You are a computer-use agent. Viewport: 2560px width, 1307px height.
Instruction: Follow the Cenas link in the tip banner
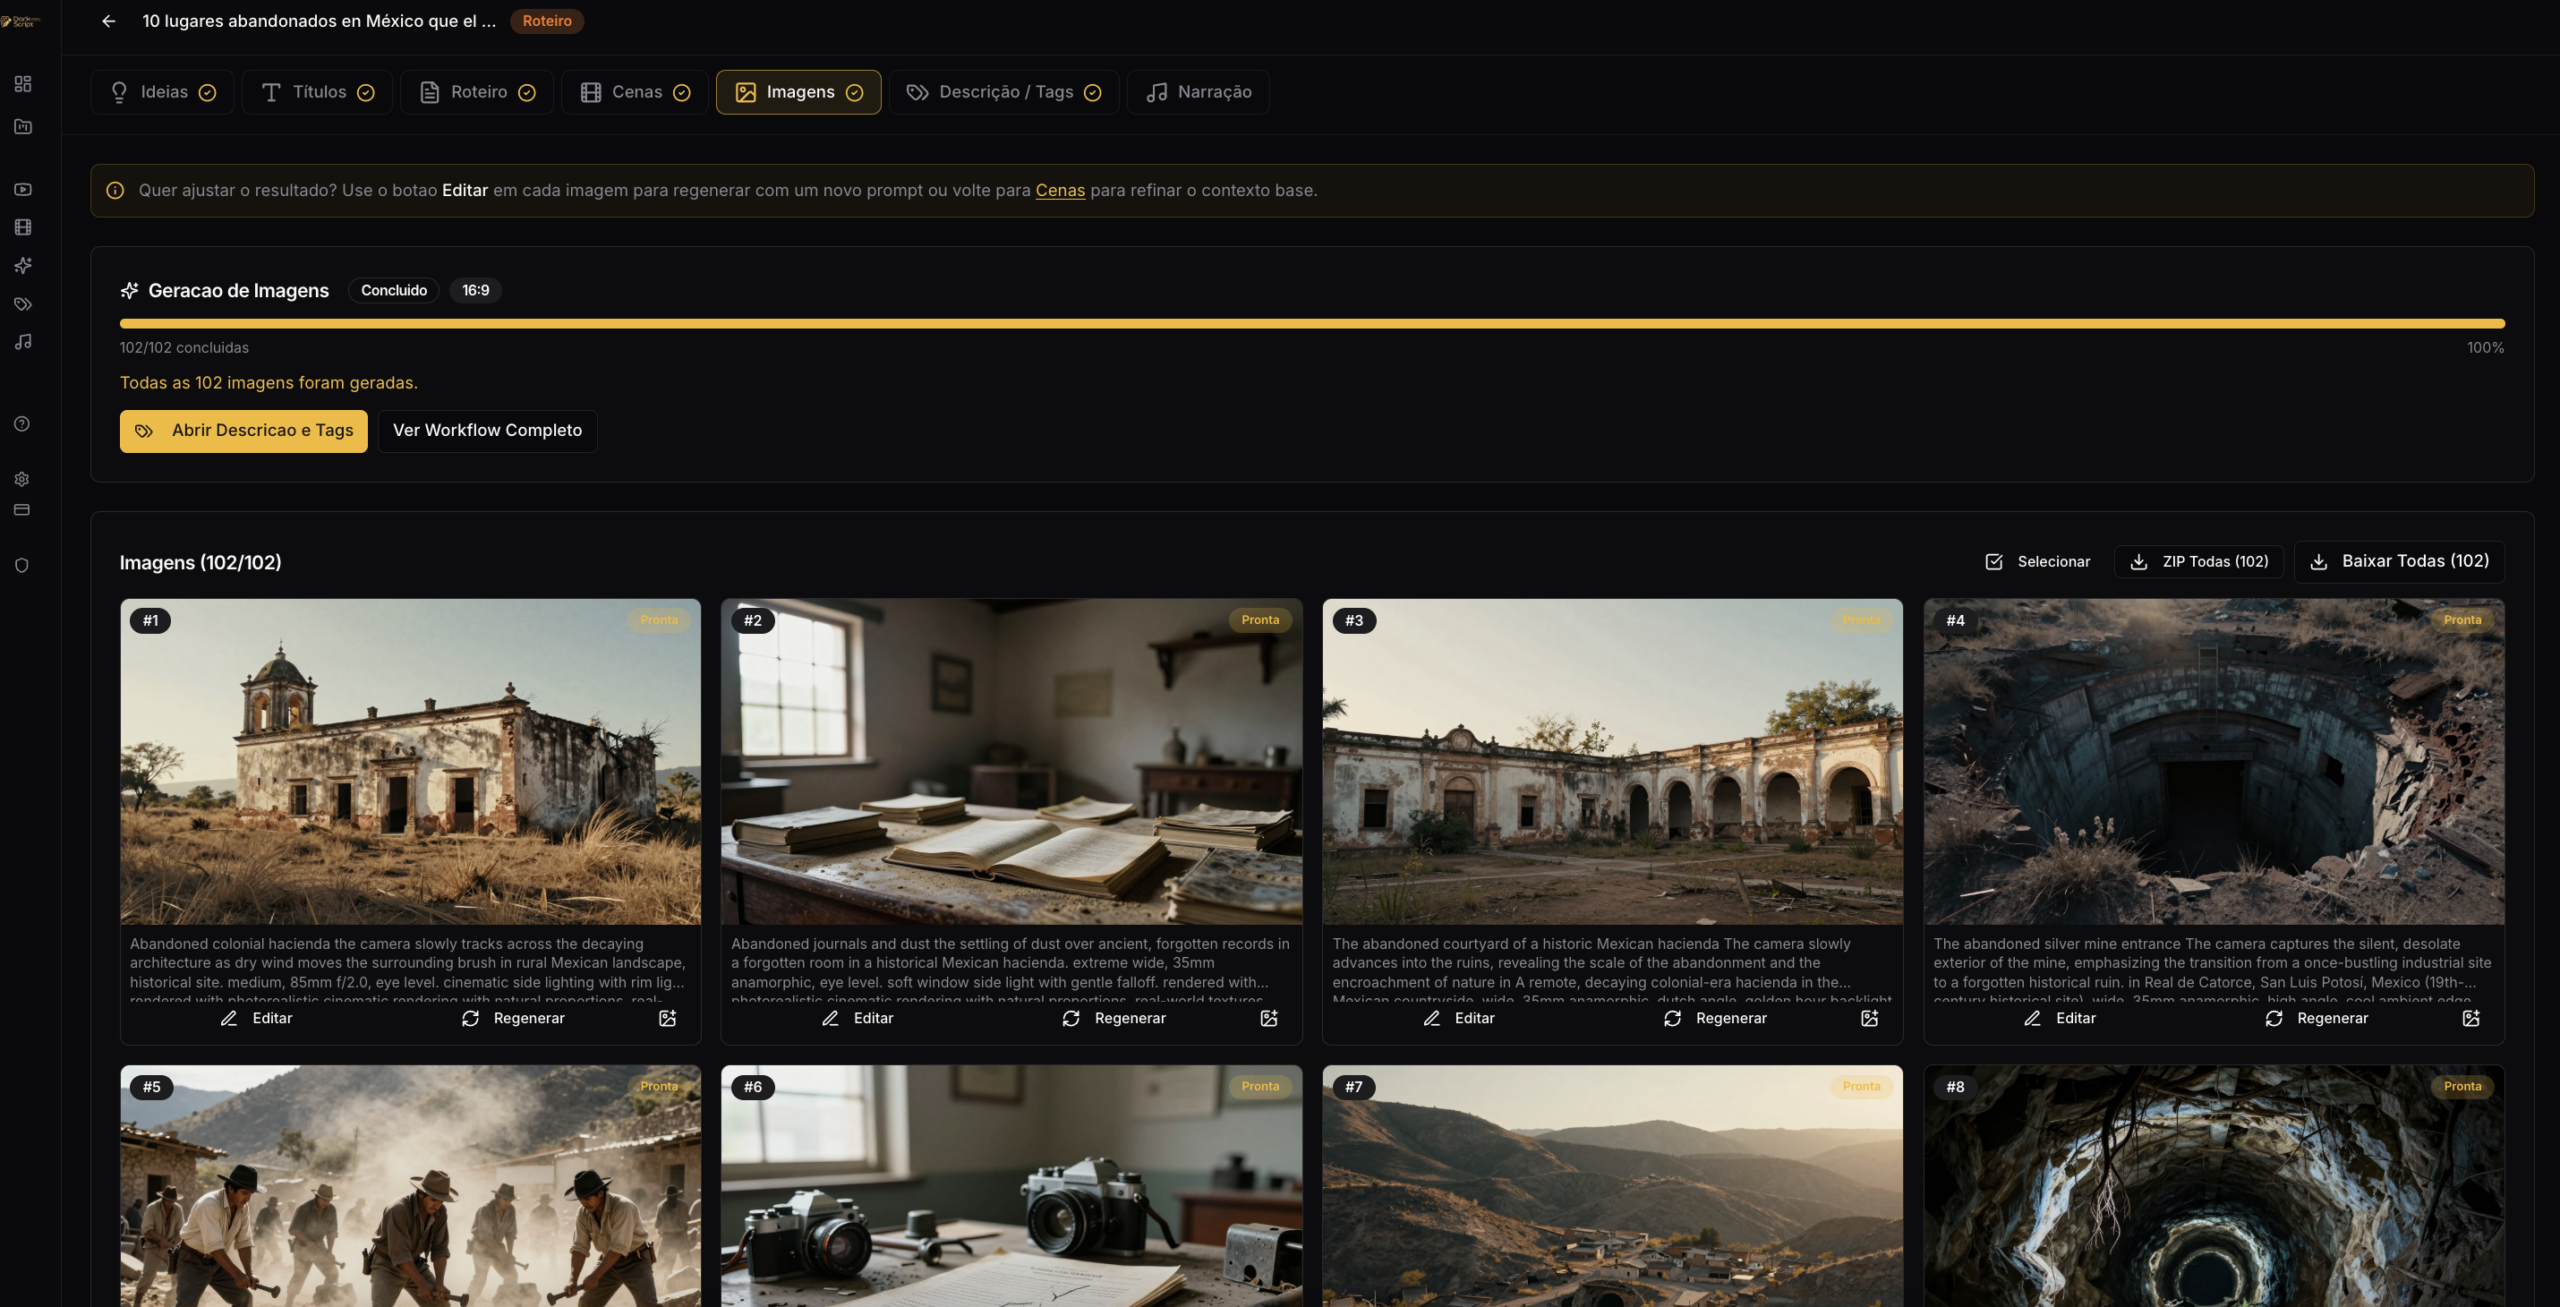click(x=1060, y=190)
